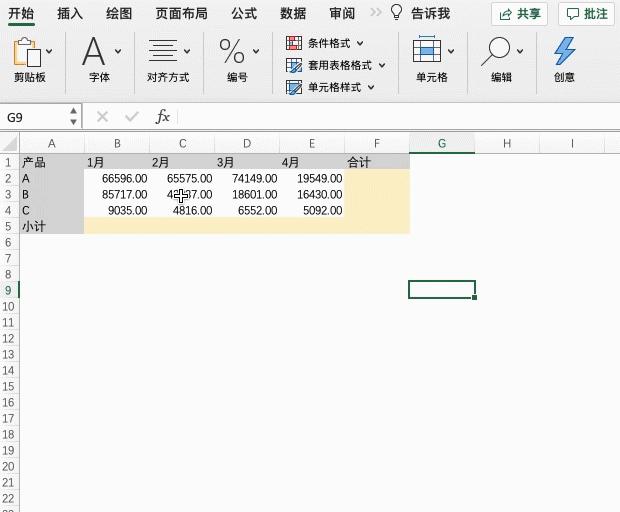Screen dimensions: 620x512
Task: Select cell with value 19549.00
Action: pyautogui.click(x=312, y=178)
